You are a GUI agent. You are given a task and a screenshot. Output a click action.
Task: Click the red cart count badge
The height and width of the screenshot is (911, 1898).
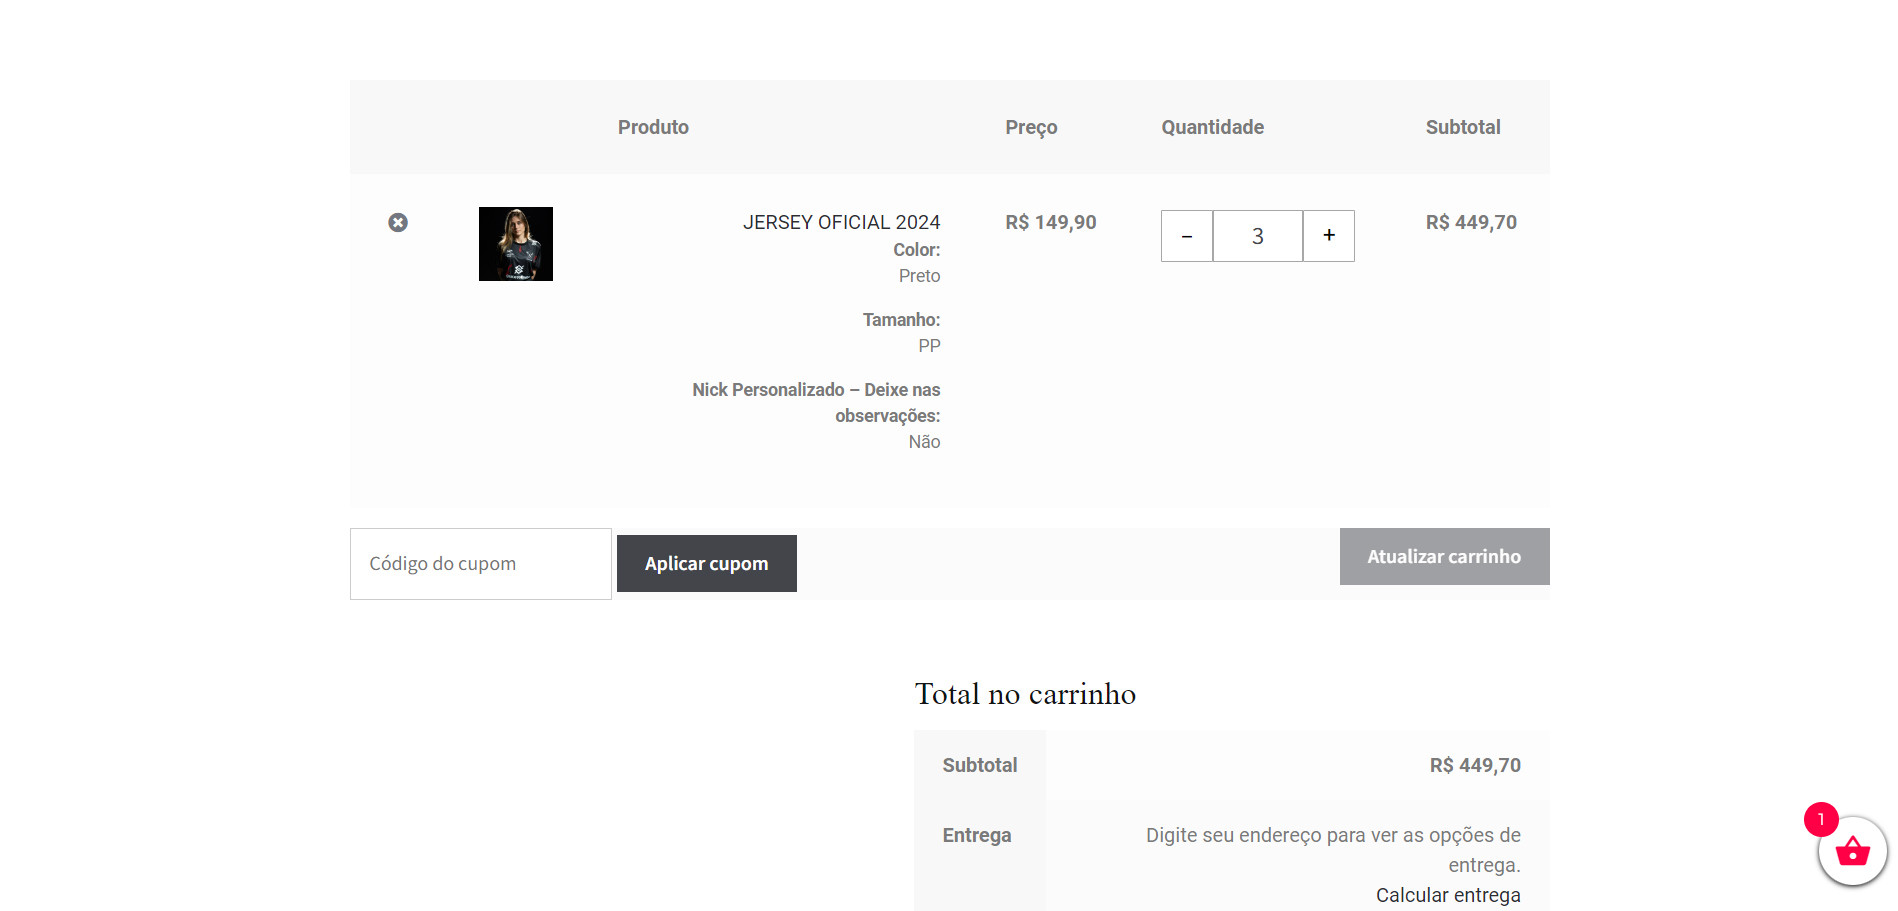[x=1820, y=819]
